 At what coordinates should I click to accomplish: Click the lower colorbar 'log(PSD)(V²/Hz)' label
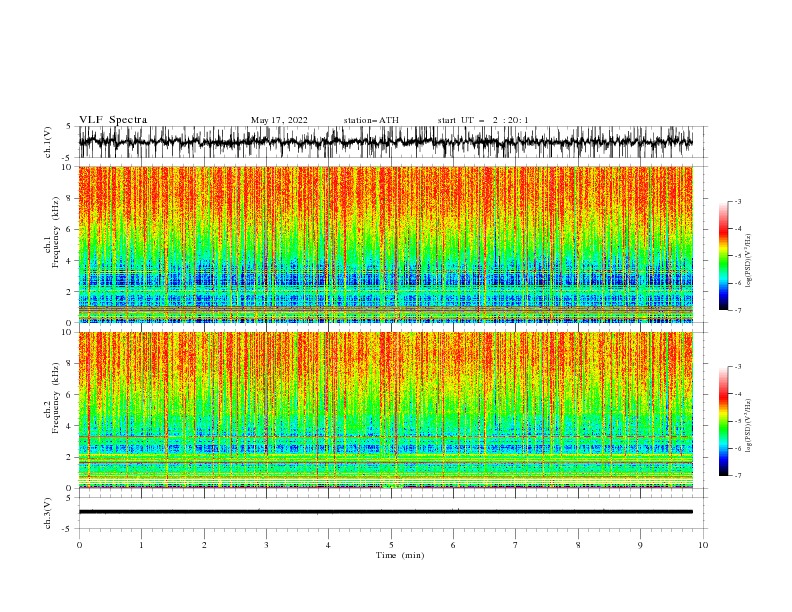coord(749,426)
